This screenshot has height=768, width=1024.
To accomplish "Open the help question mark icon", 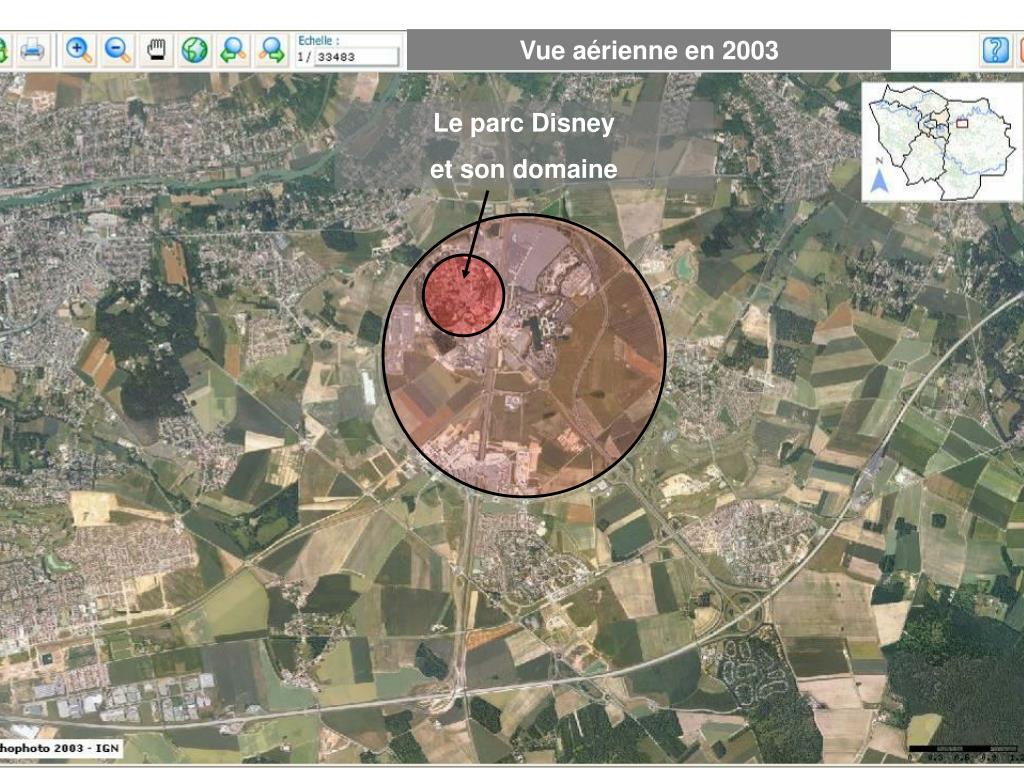I will pos(996,50).
